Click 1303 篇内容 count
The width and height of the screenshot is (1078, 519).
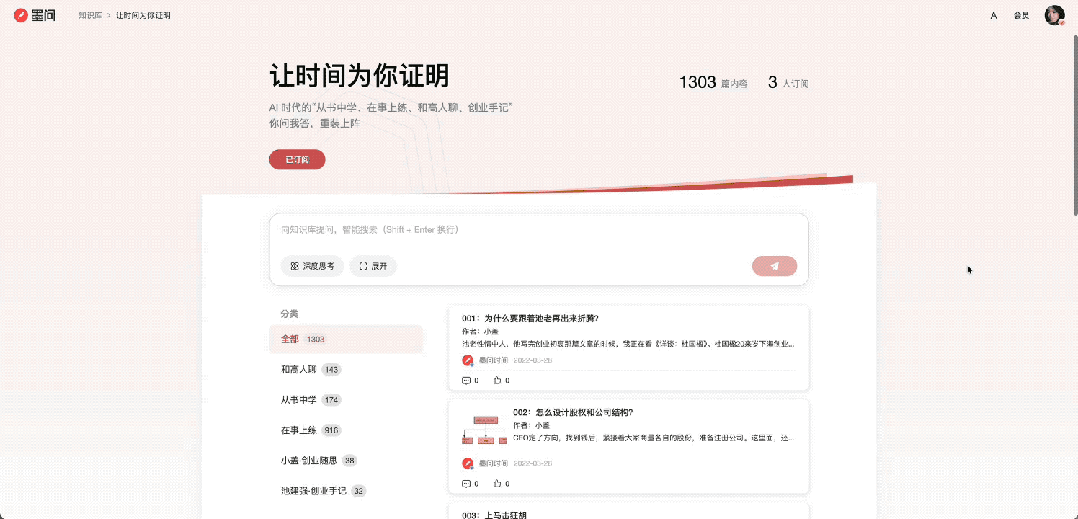point(713,82)
